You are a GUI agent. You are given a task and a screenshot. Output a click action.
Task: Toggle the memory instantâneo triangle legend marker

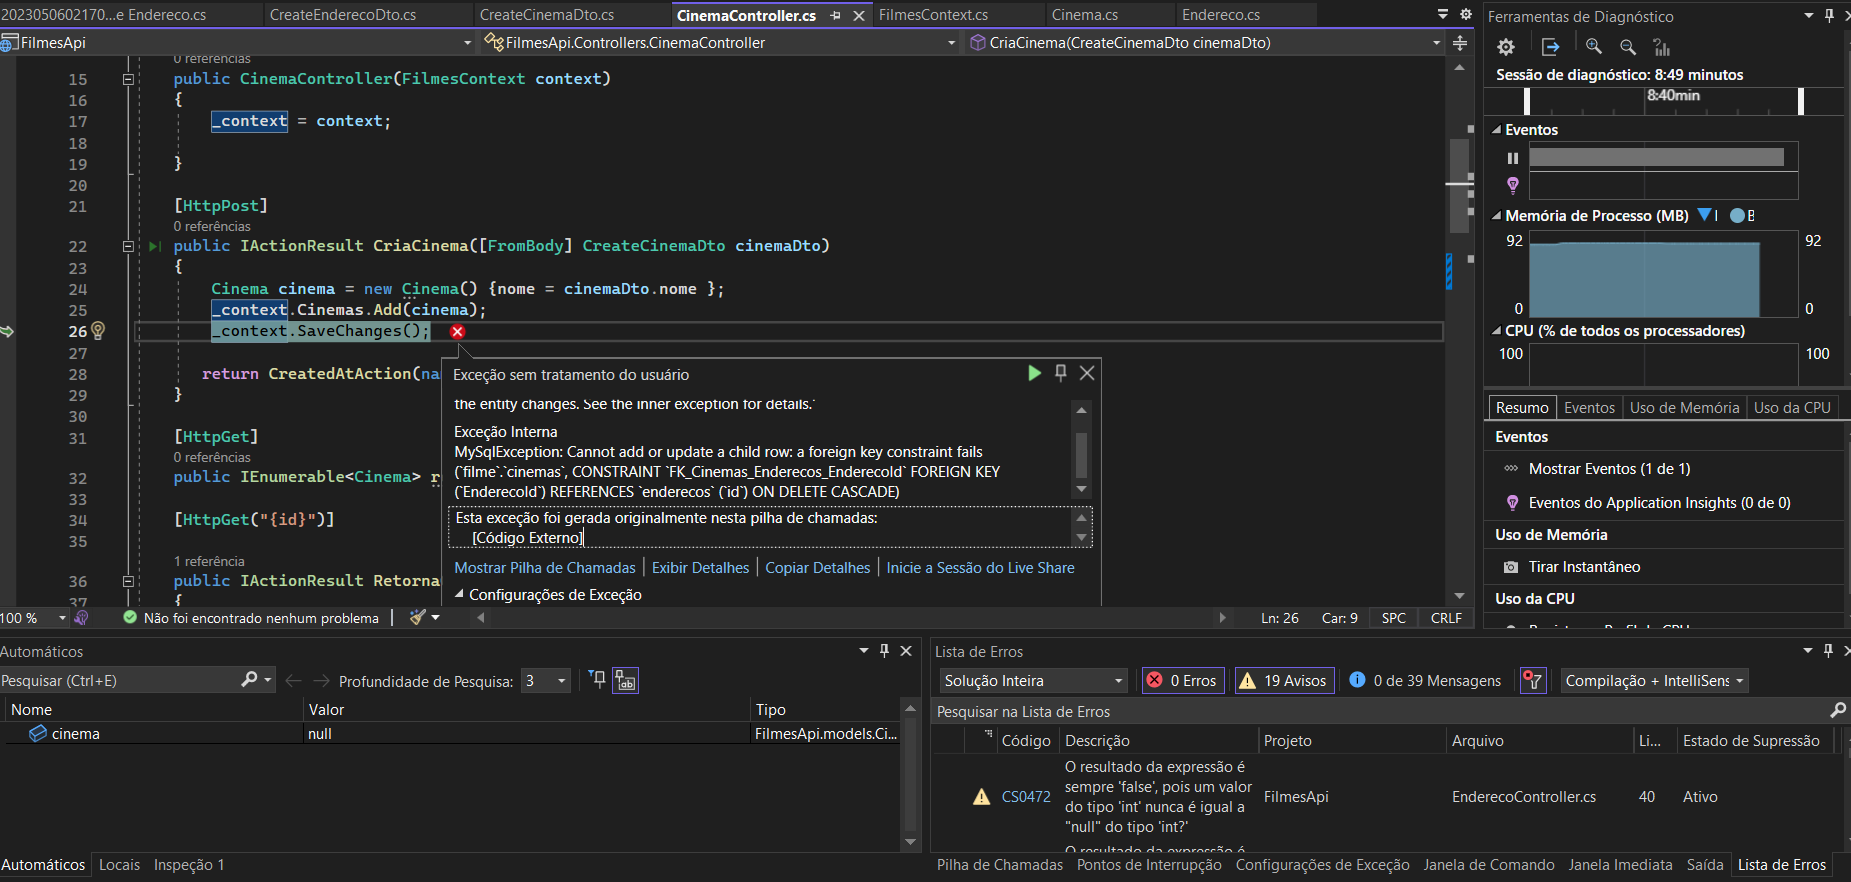[x=1705, y=215]
